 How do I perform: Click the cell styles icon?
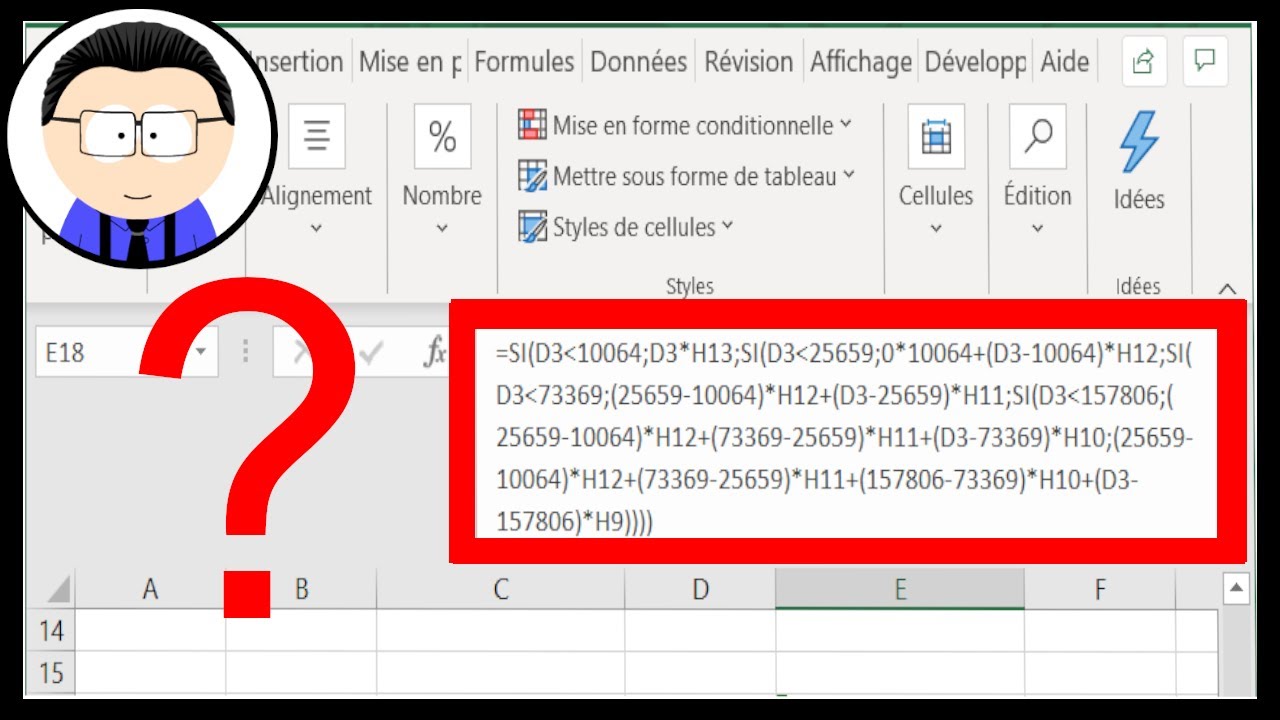click(x=532, y=226)
